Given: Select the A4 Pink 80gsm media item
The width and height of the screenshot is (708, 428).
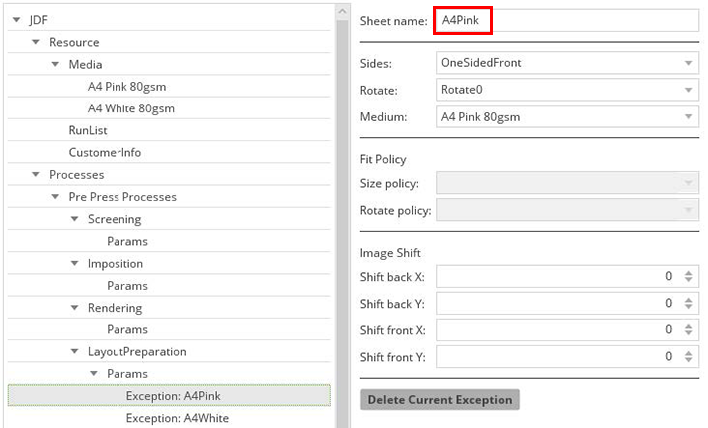Looking at the screenshot, I should pyautogui.click(x=131, y=86).
